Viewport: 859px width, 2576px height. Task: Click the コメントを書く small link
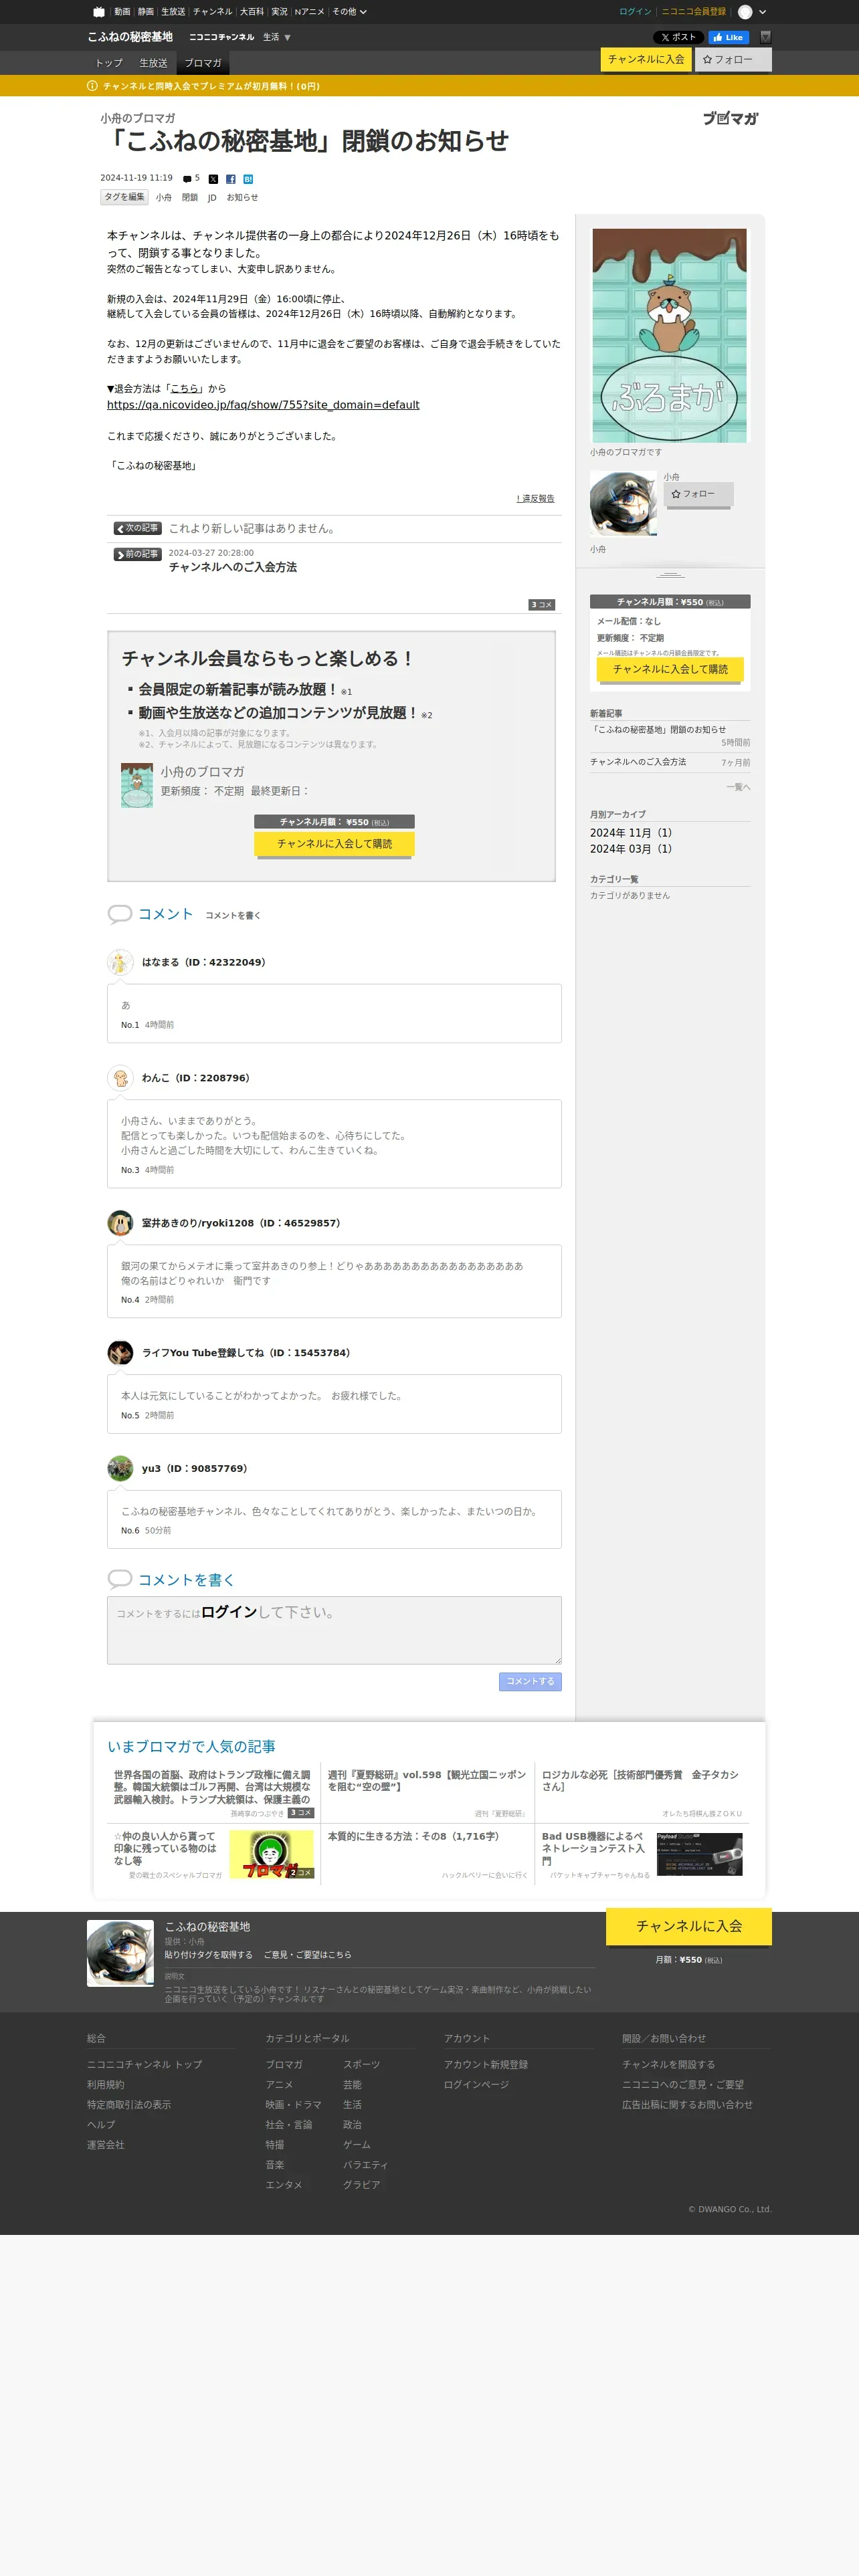coord(232,915)
